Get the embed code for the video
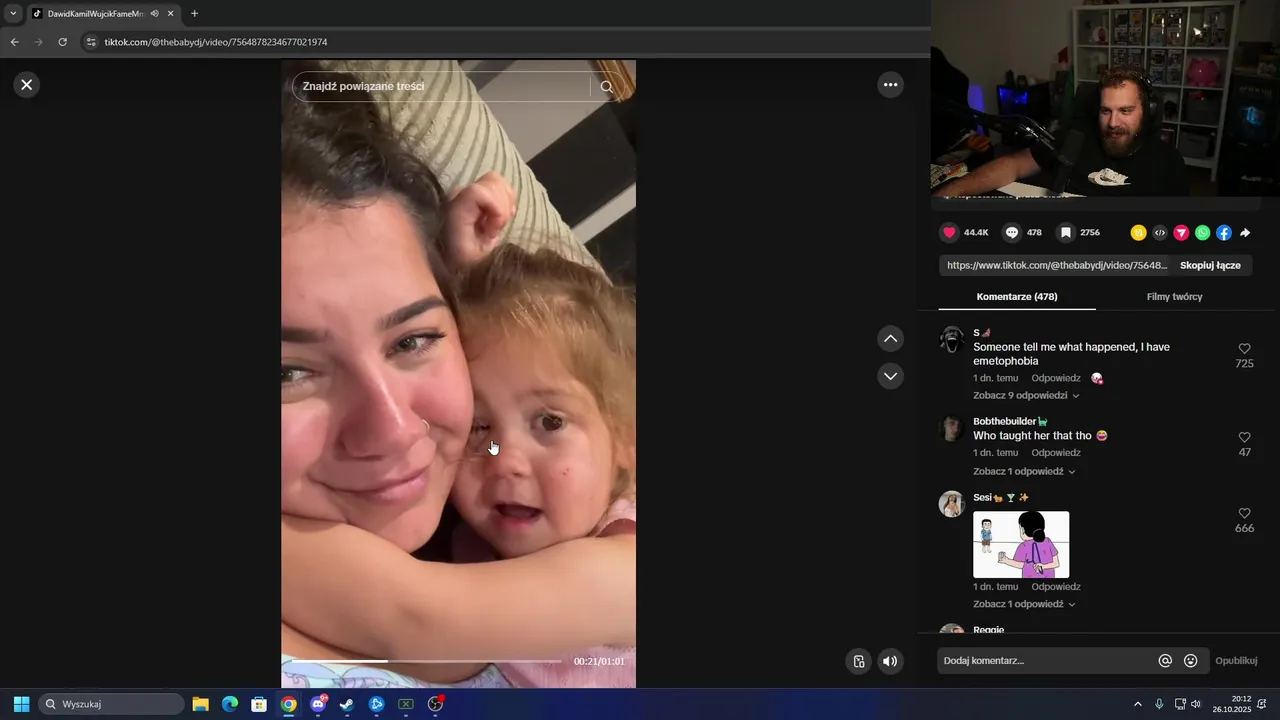 pos(1160,233)
